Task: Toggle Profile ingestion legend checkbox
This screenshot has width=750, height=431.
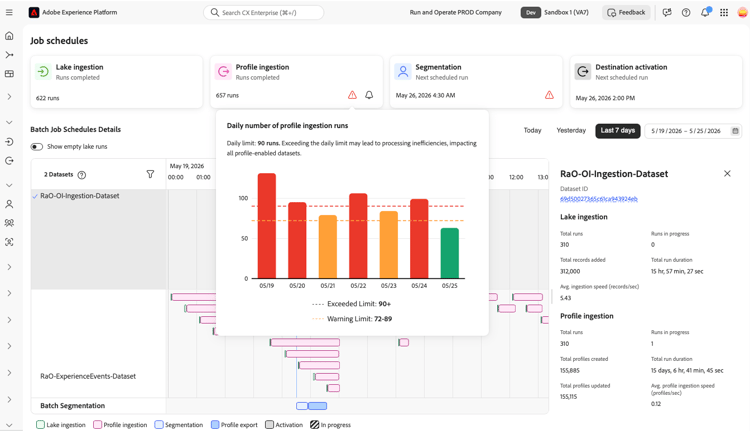Action: point(98,425)
